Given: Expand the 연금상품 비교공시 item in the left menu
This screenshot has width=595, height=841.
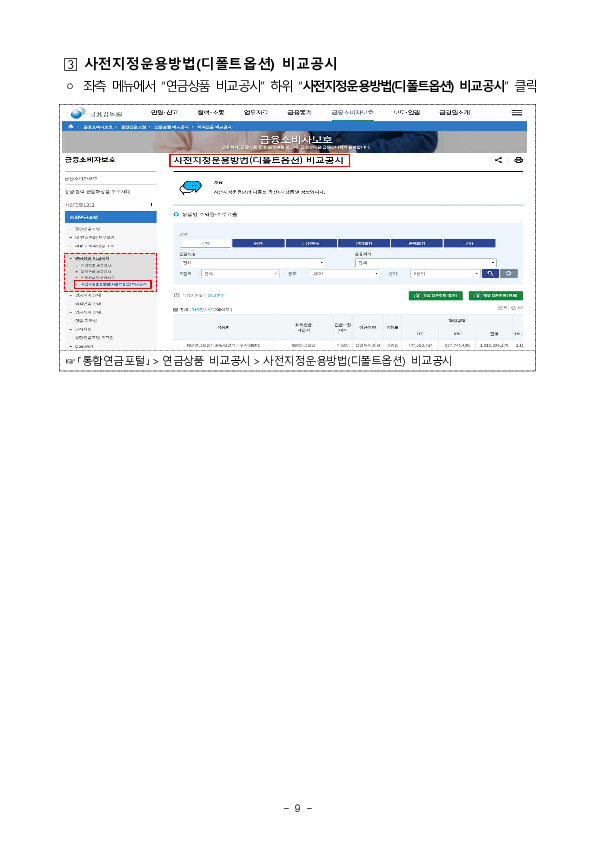Looking at the screenshot, I should click(x=90, y=259).
